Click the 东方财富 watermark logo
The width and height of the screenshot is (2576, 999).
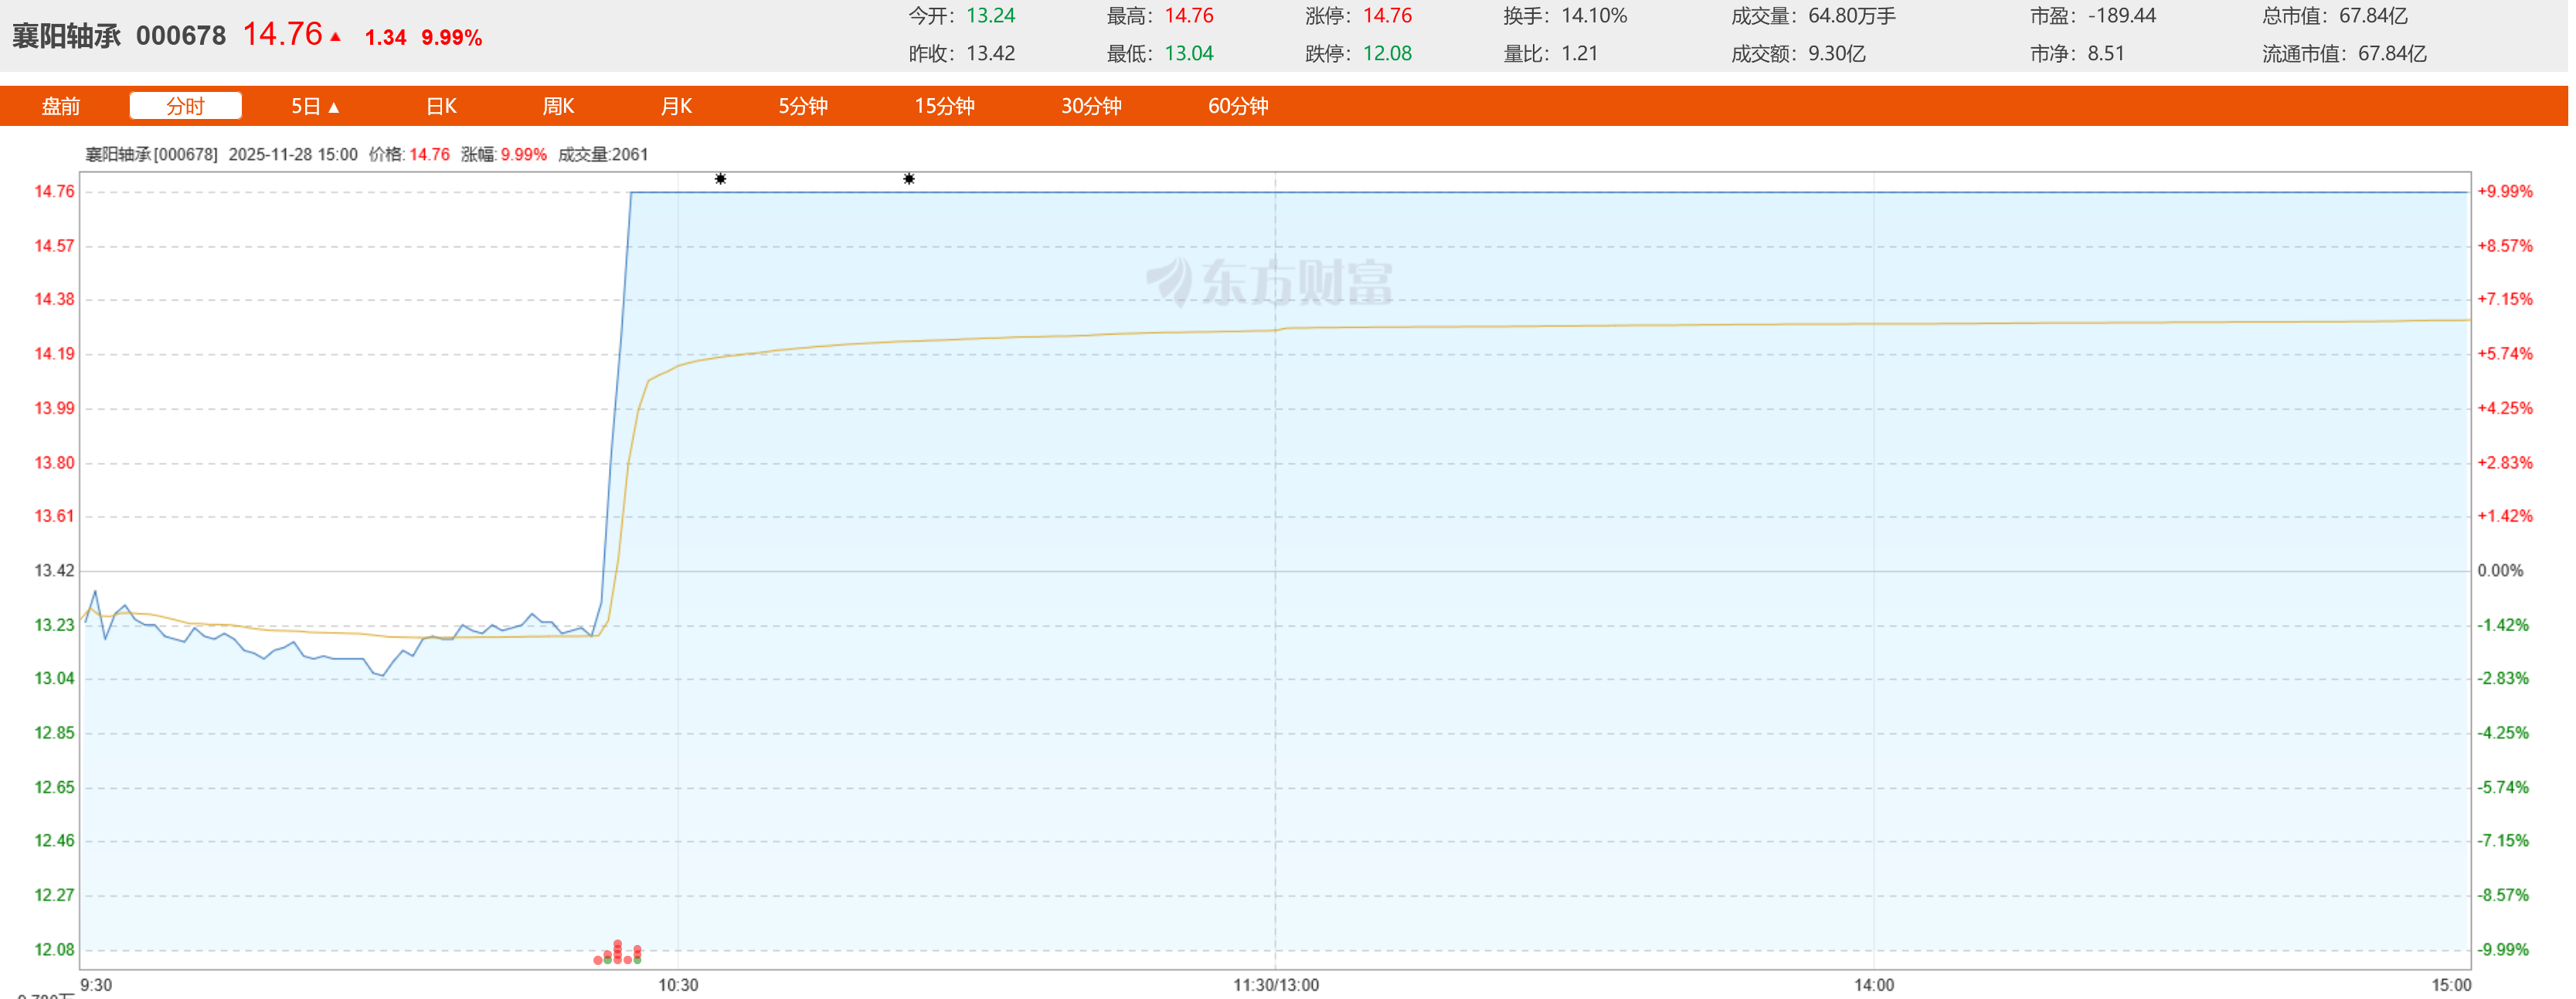(x=1270, y=282)
